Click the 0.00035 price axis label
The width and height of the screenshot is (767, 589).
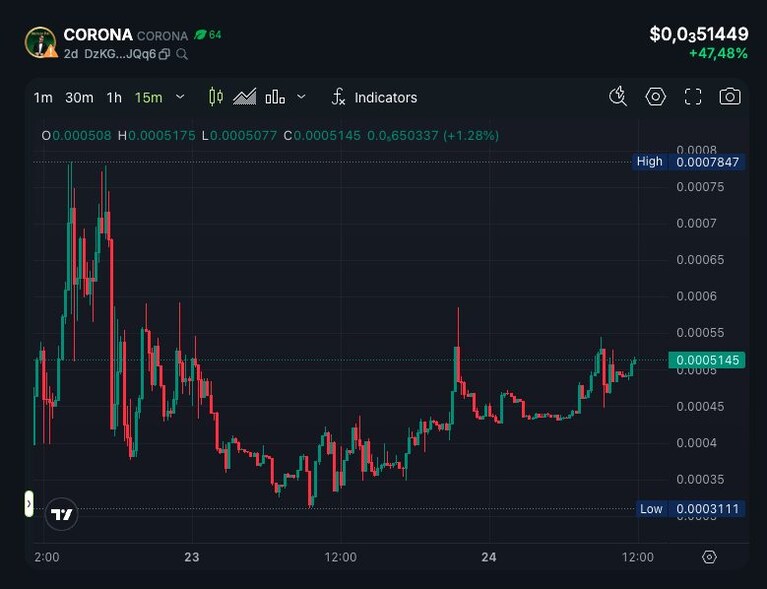coord(700,479)
